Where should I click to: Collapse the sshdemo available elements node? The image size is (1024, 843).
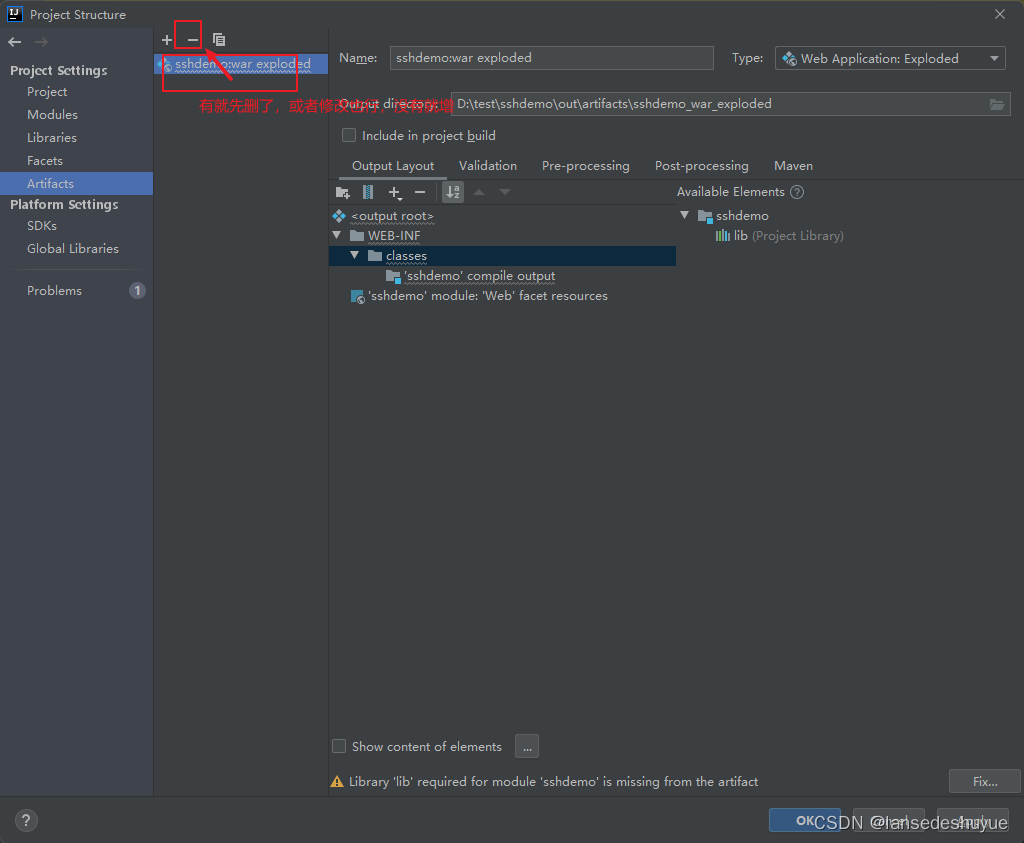684,215
